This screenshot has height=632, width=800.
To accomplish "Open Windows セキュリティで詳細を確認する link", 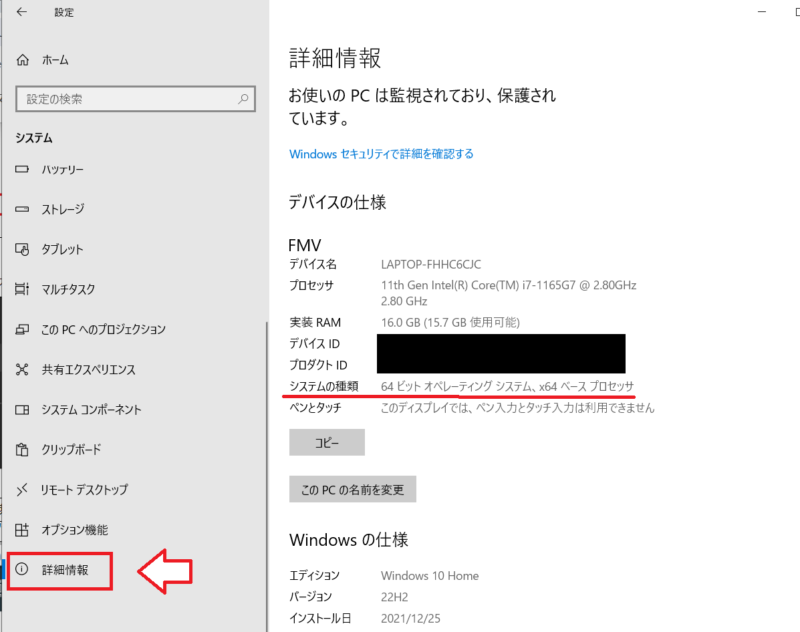I will click(381, 154).
